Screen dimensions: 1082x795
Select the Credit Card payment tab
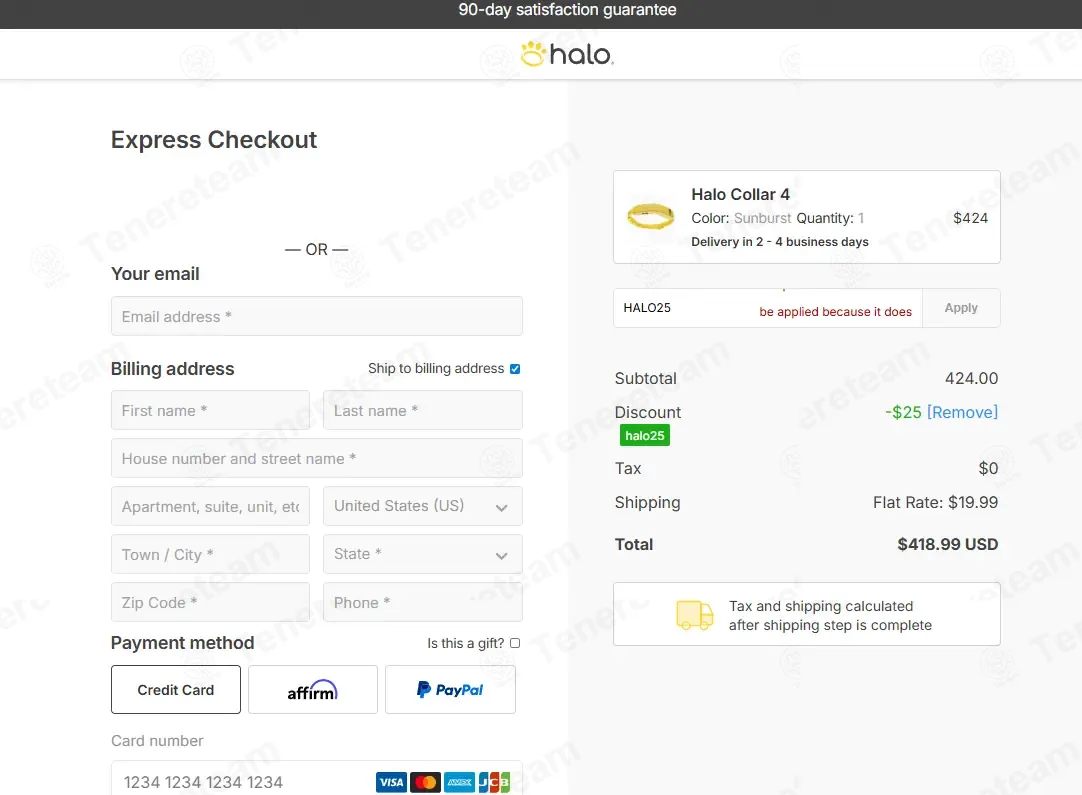coord(176,689)
